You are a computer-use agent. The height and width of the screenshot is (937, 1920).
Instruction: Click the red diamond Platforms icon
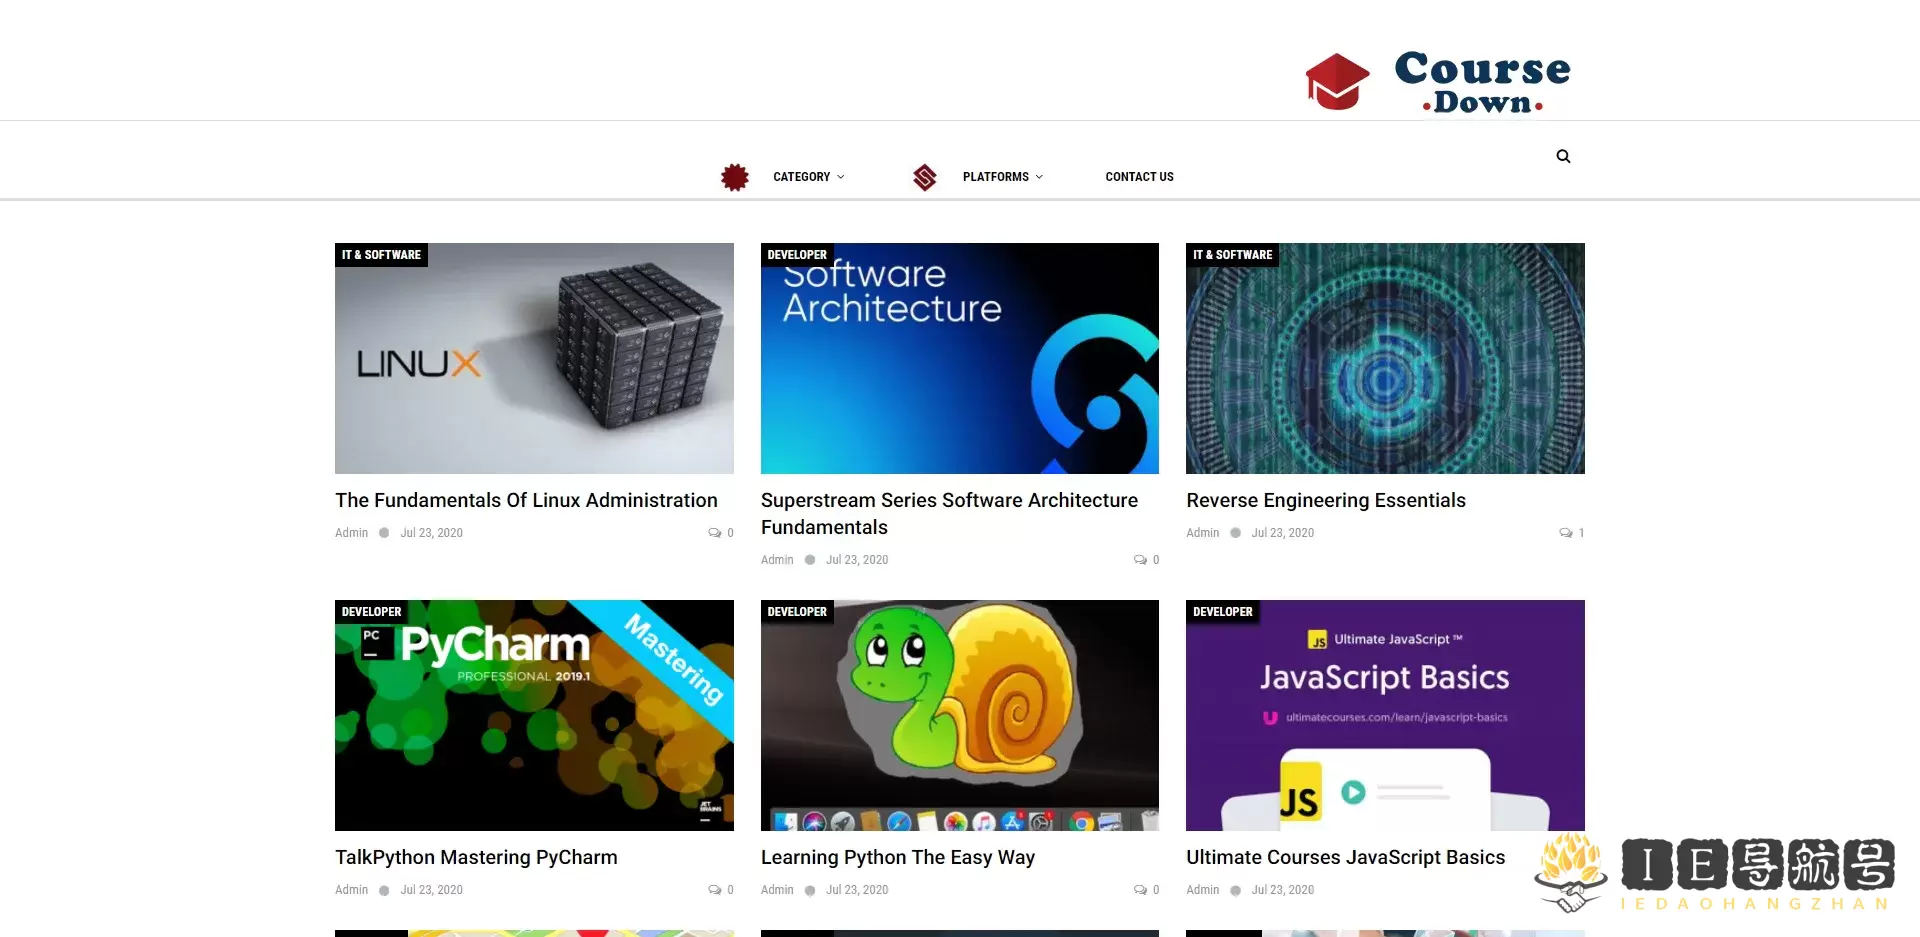pyautogui.click(x=925, y=177)
